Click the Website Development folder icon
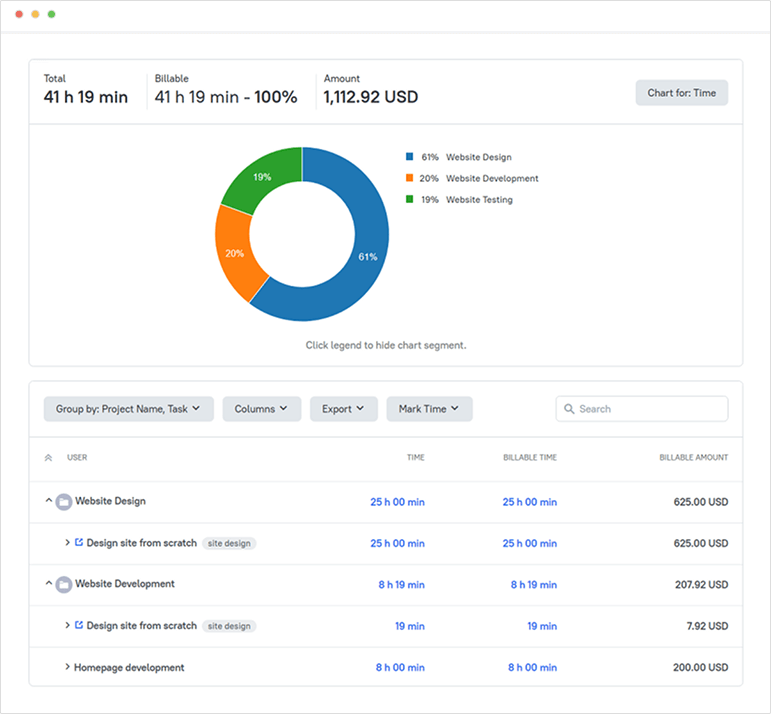Viewport: 771px width, 714px height. click(x=64, y=584)
